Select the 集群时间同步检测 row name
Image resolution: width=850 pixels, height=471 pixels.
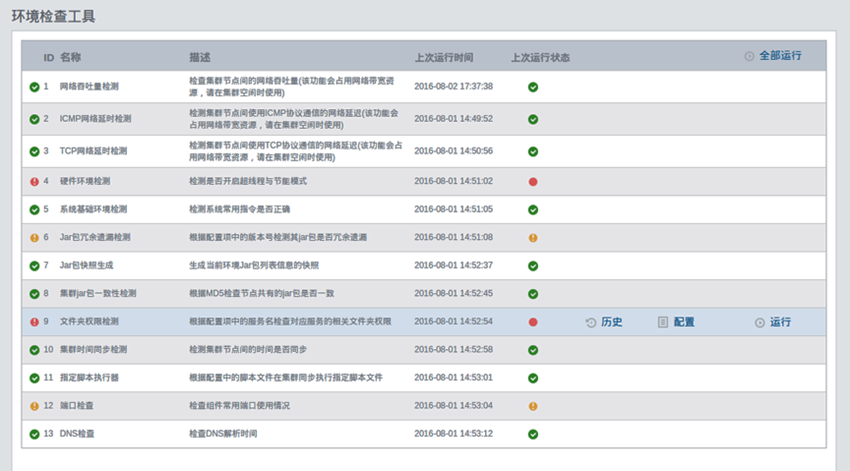pyautogui.click(x=93, y=350)
